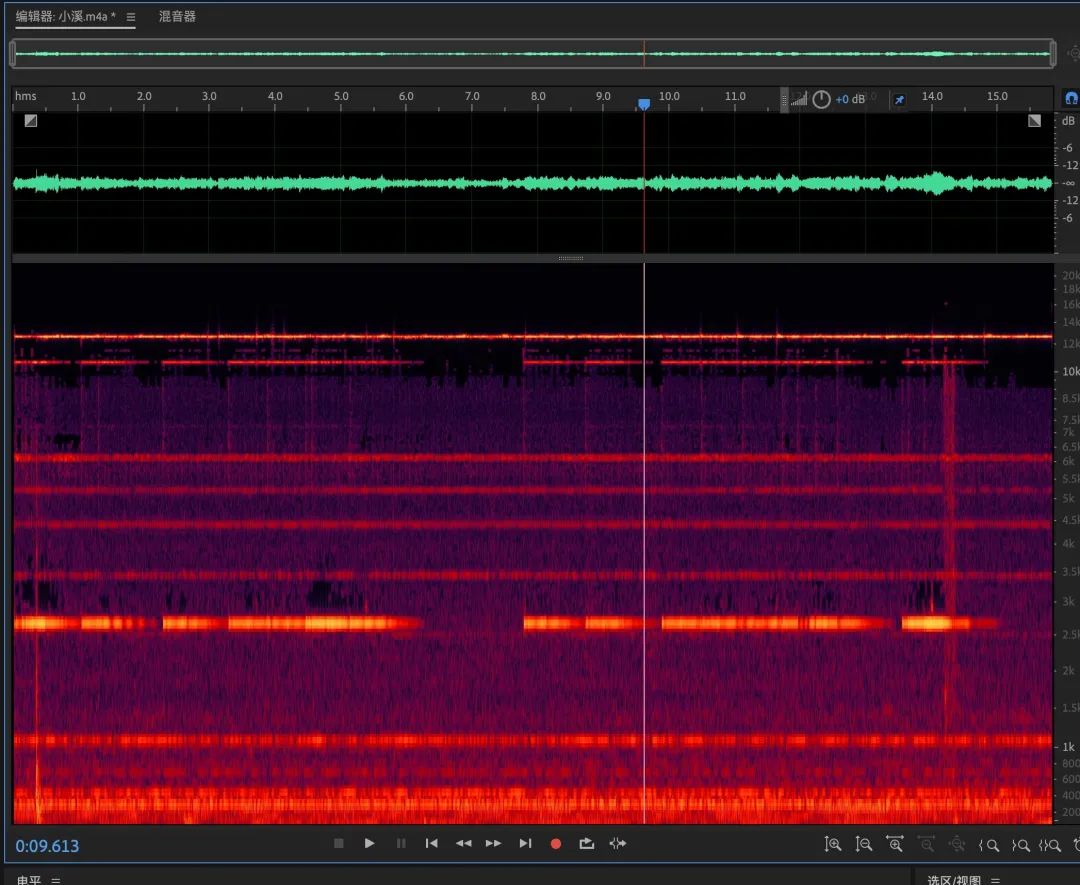Screen dimensions: 1080x885
Task: Click the fade out handle on the waveform
Action: 1035,121
